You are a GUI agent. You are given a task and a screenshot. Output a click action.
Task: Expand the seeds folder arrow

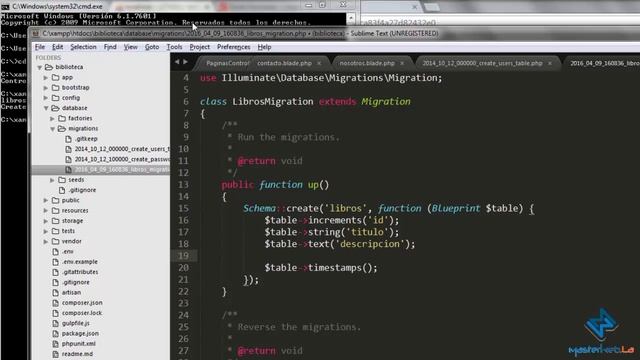(x=52, y=180)
